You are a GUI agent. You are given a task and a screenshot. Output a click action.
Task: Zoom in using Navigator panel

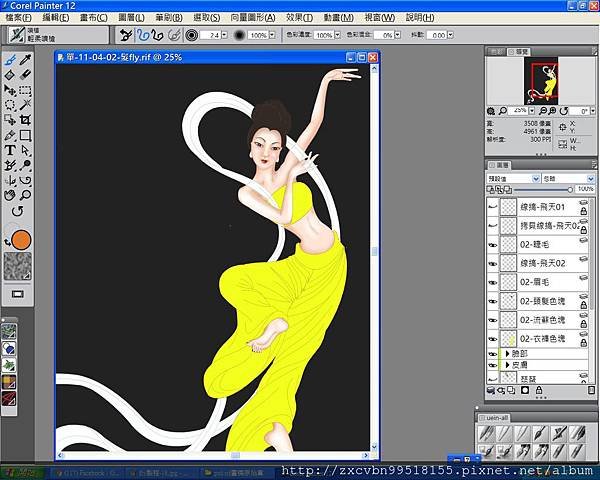coord(552,111)
